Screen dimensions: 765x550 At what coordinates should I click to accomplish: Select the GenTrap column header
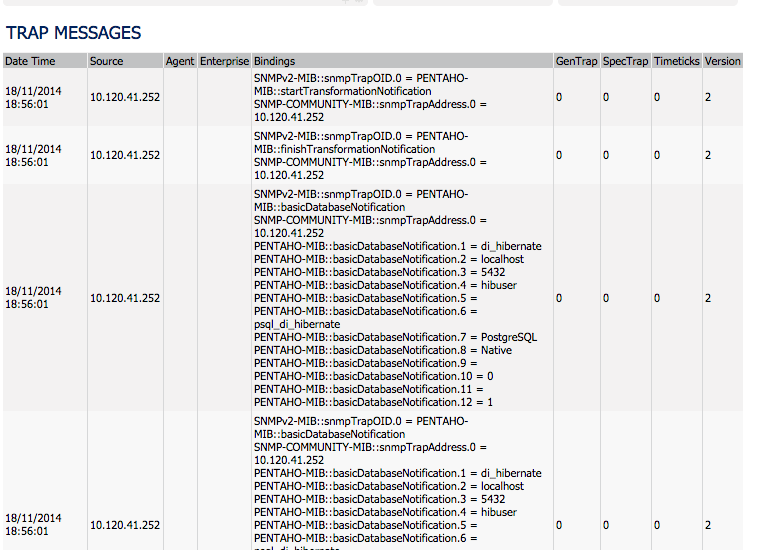577,61
